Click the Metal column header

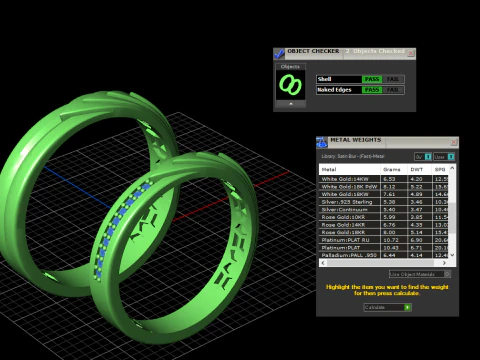[x=350, y=169]
